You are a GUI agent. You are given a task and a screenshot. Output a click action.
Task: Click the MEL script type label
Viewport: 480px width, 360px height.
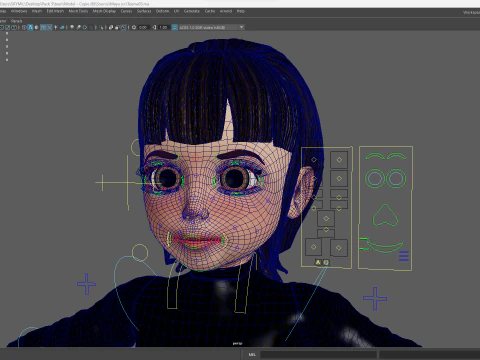coord(252,354)
